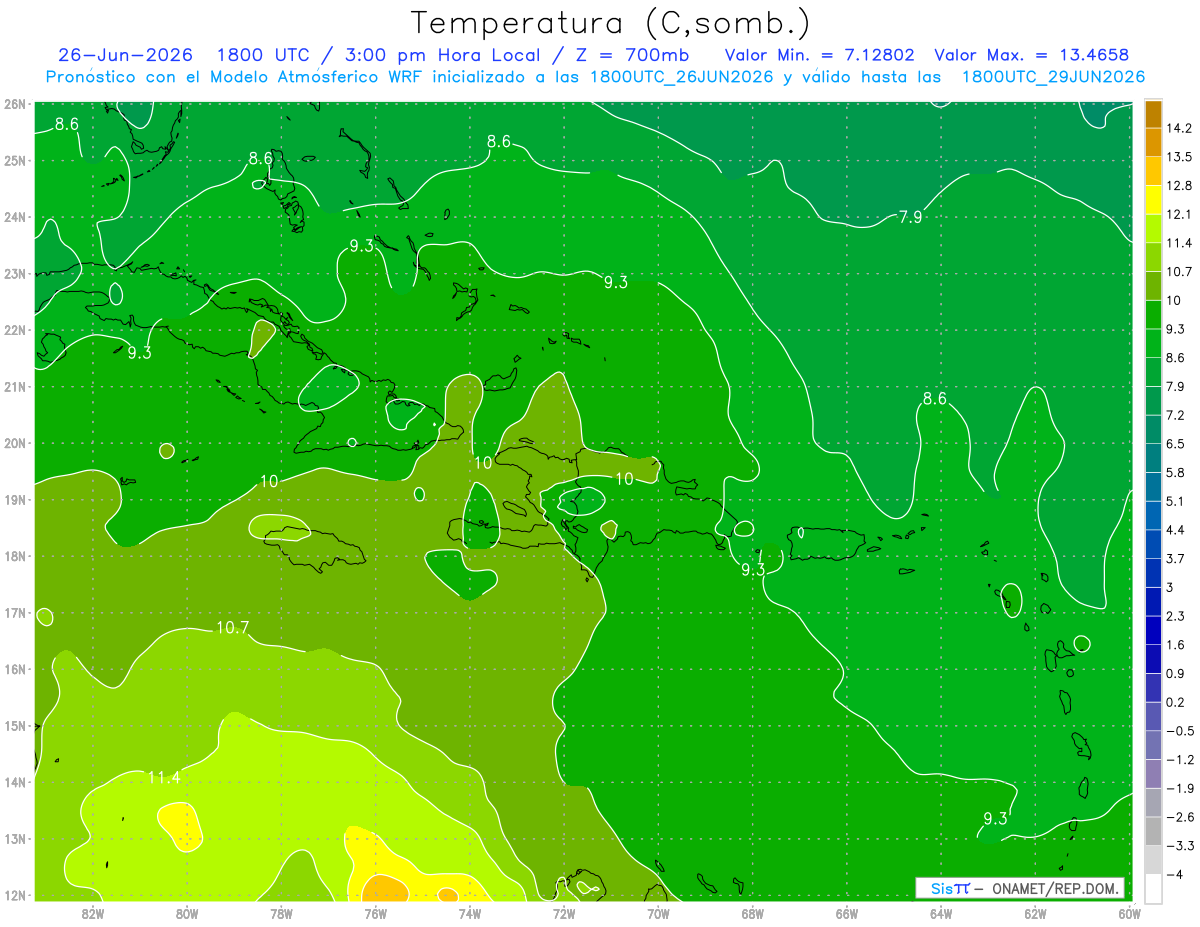
Task: Click the orange top segment of the colorbar
Action: point(1154,114)
